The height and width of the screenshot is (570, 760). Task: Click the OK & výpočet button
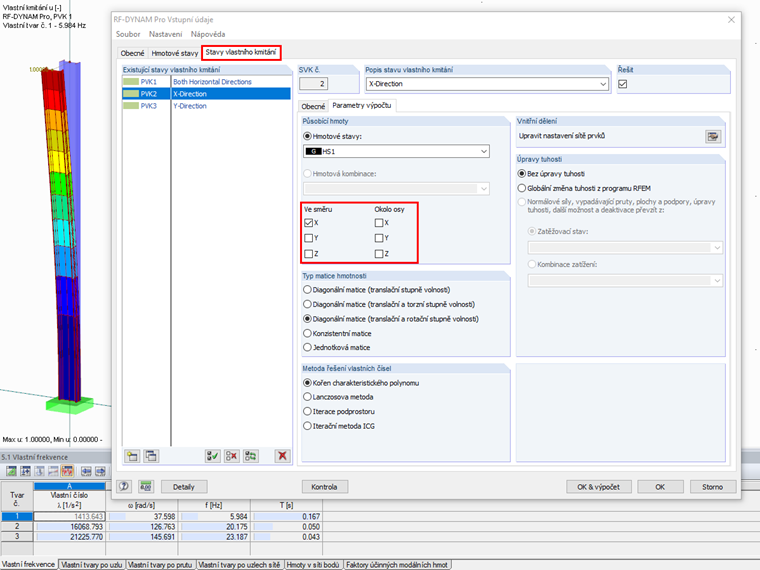point(599,487)
